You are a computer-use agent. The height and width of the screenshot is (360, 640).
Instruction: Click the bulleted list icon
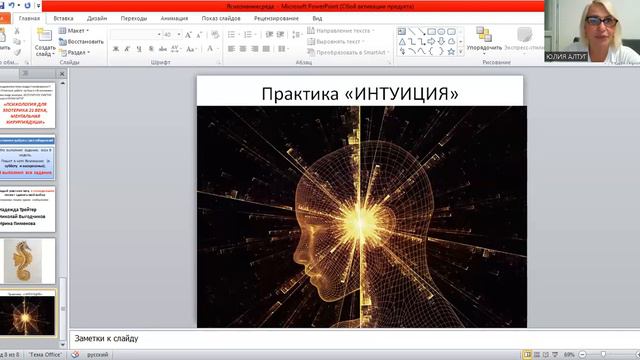click(x=231, y=35)
